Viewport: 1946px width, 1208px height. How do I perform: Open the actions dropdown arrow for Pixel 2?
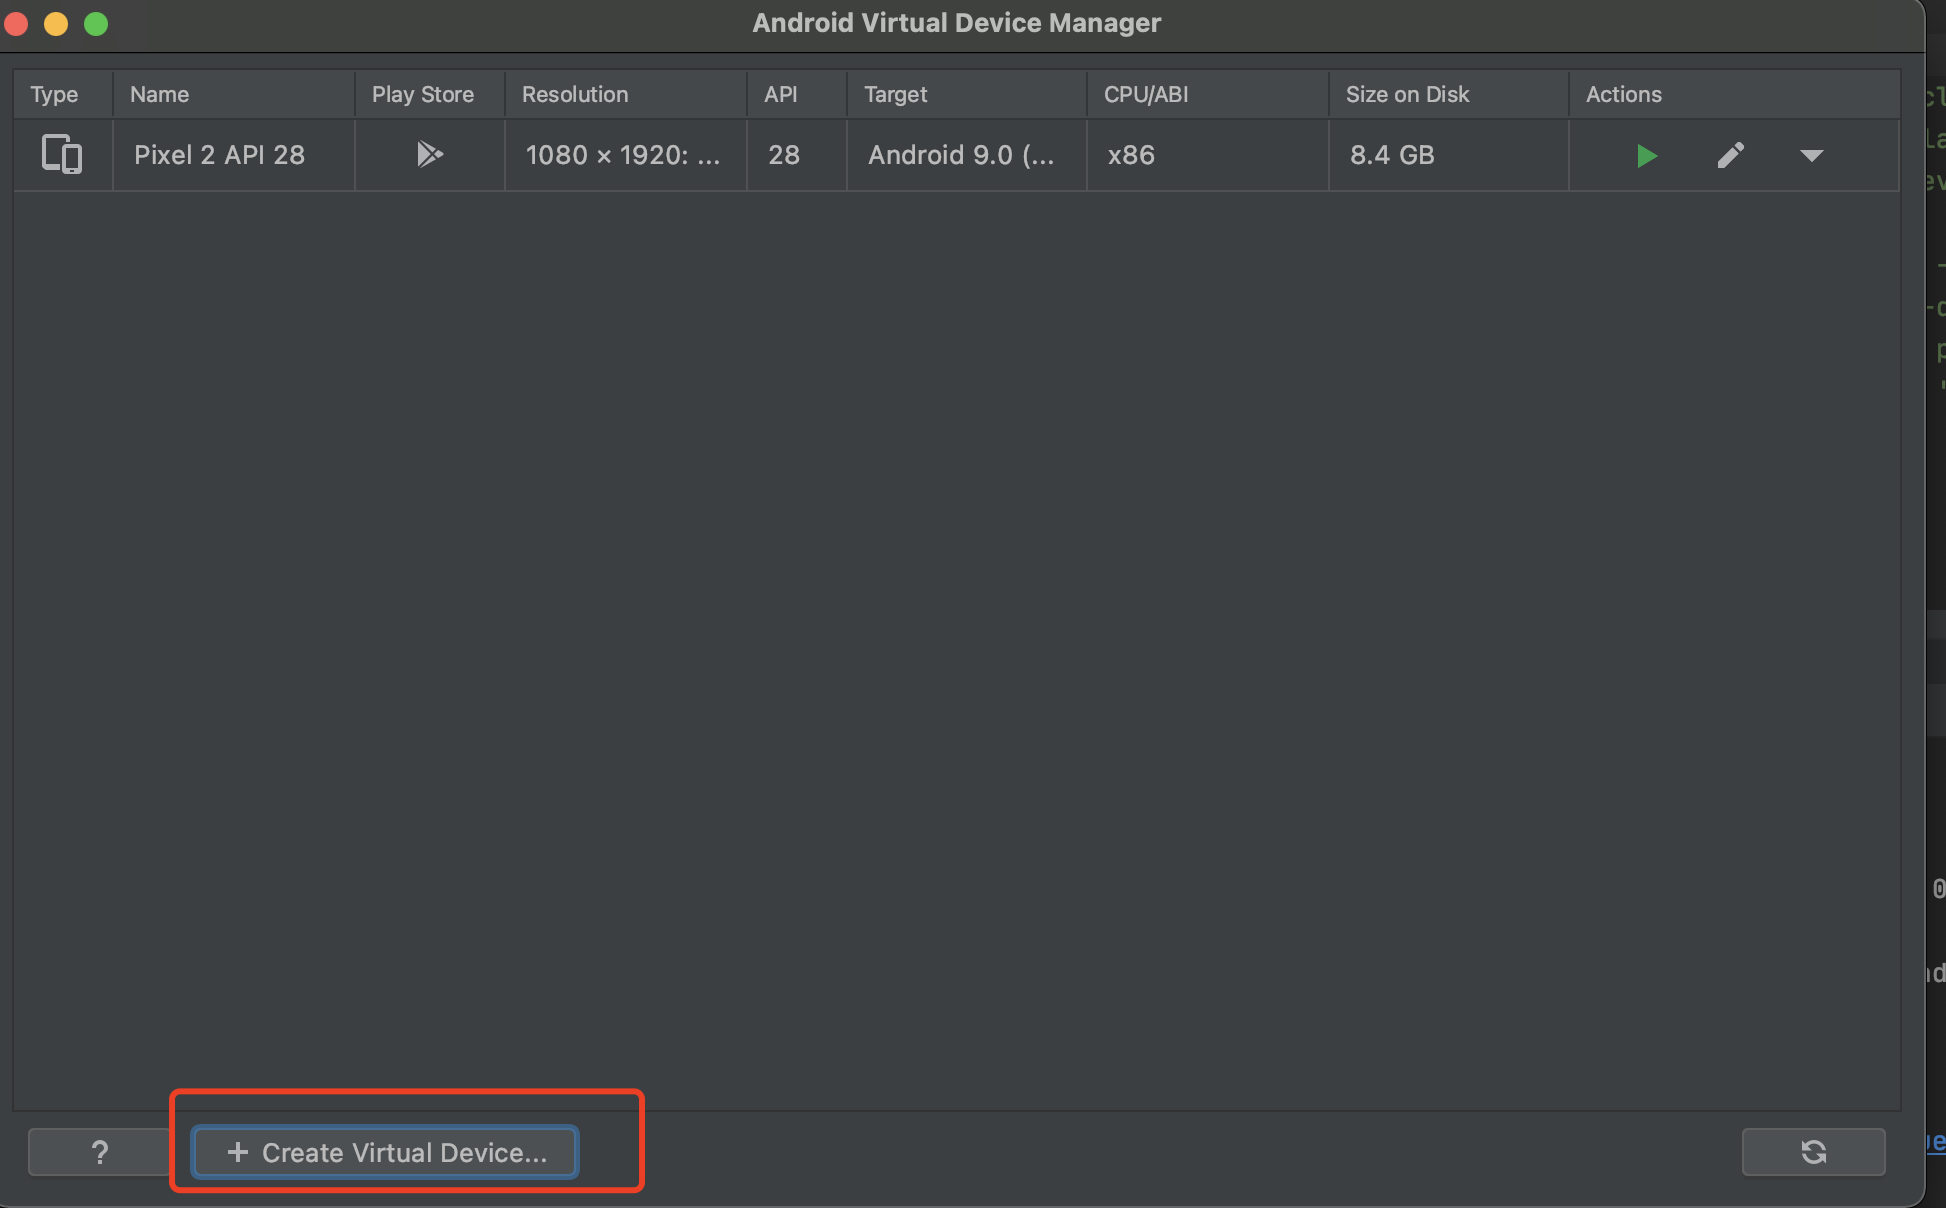point(1811,156)
